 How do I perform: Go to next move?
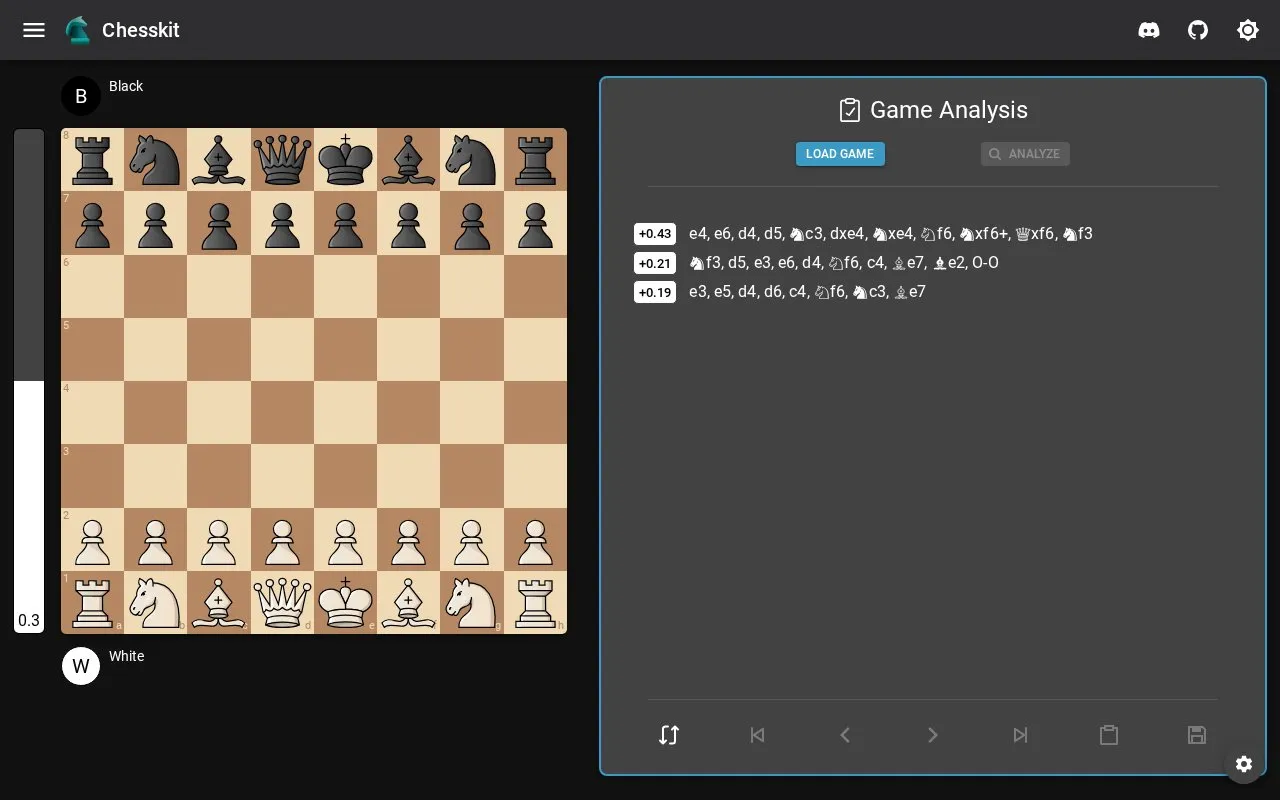click(x=932, y=735)
